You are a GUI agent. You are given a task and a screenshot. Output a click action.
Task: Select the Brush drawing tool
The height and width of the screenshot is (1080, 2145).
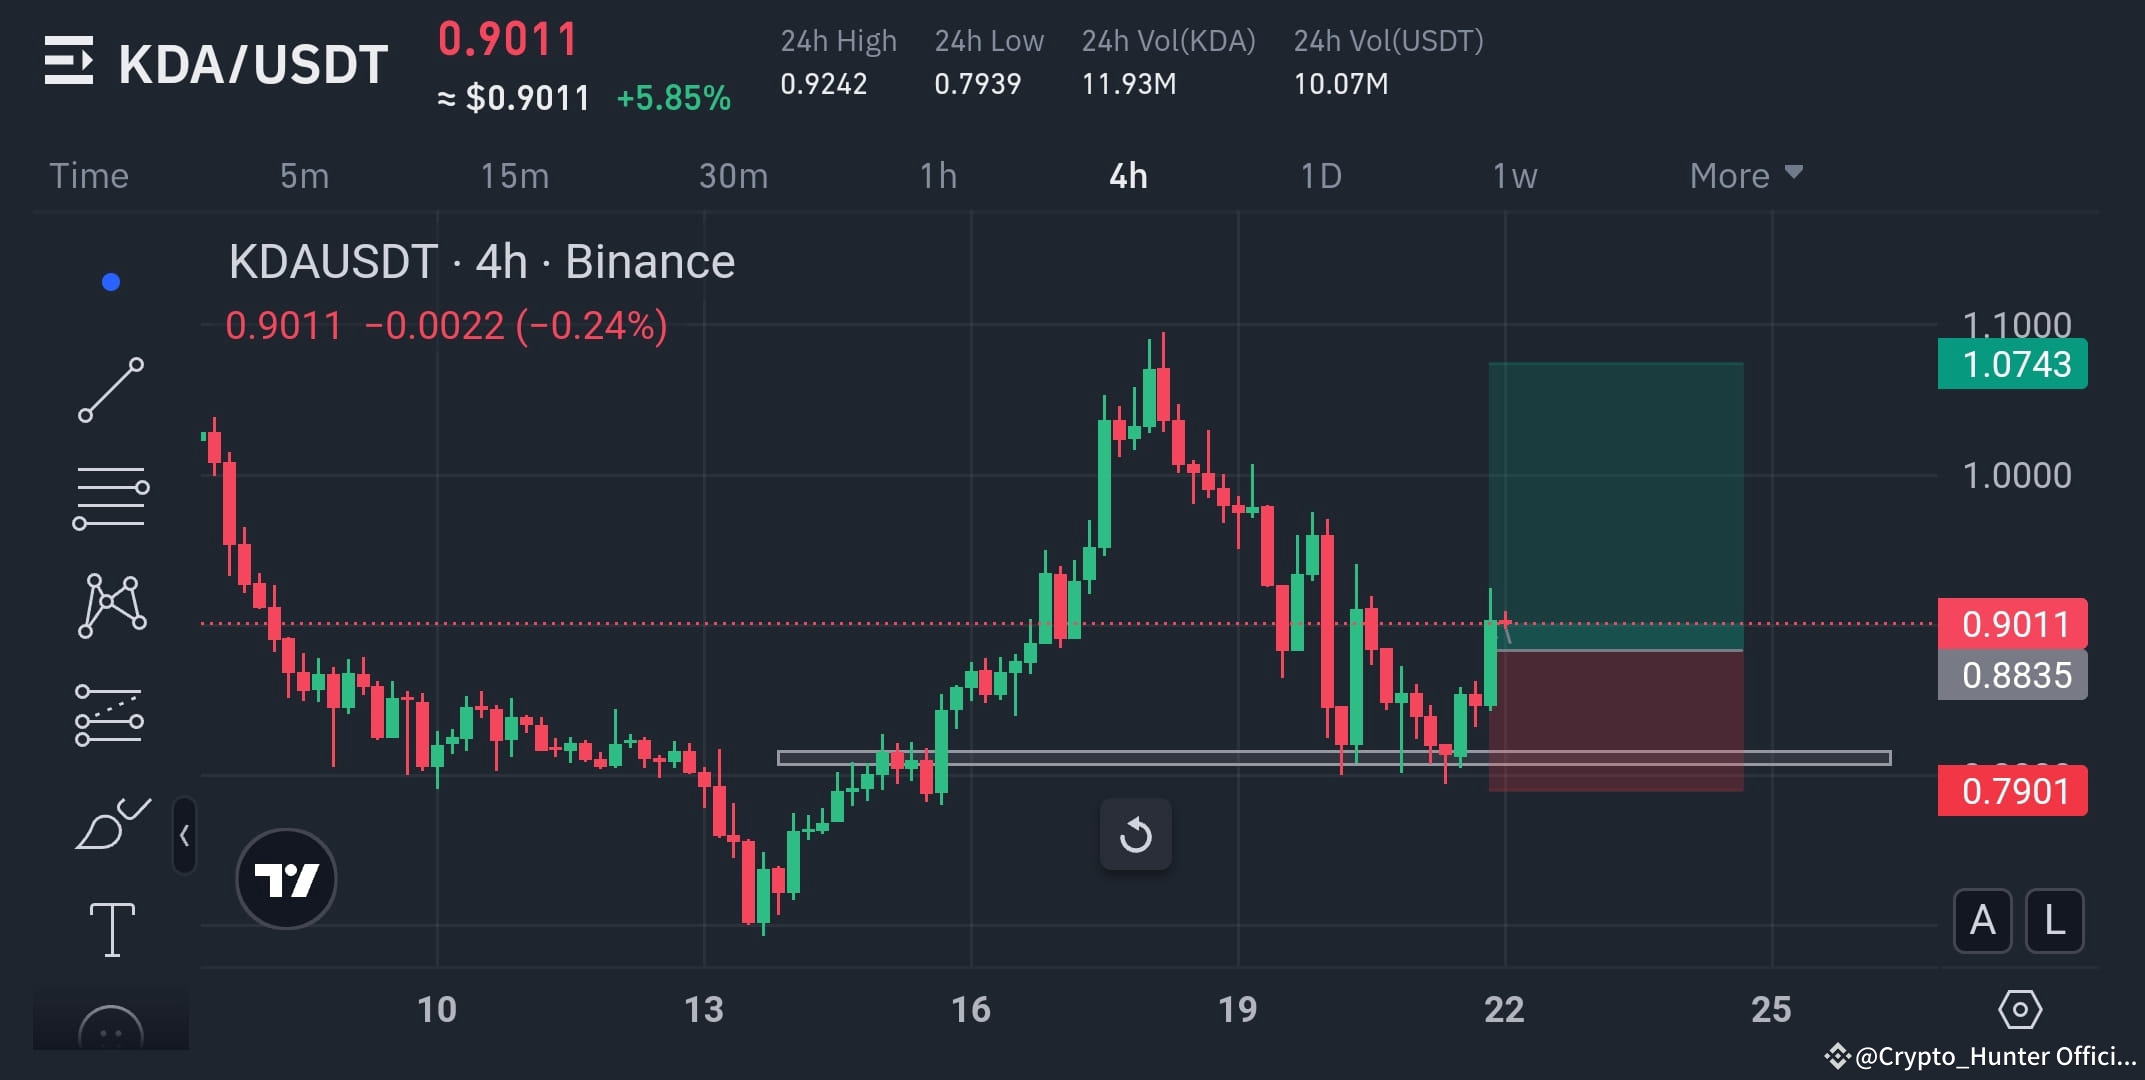point(113,822)
